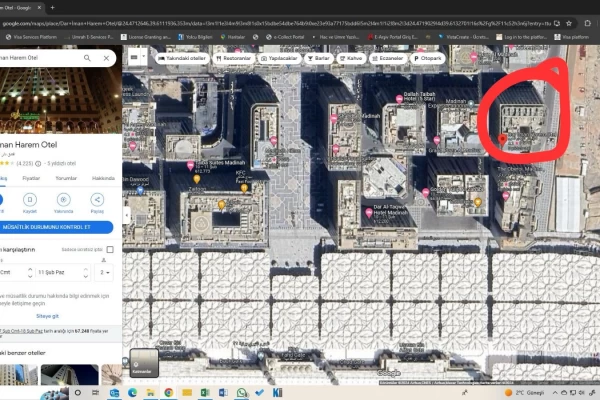Open the Yorumlar tab
Screen dimensions: 600x400
point(66,178)
